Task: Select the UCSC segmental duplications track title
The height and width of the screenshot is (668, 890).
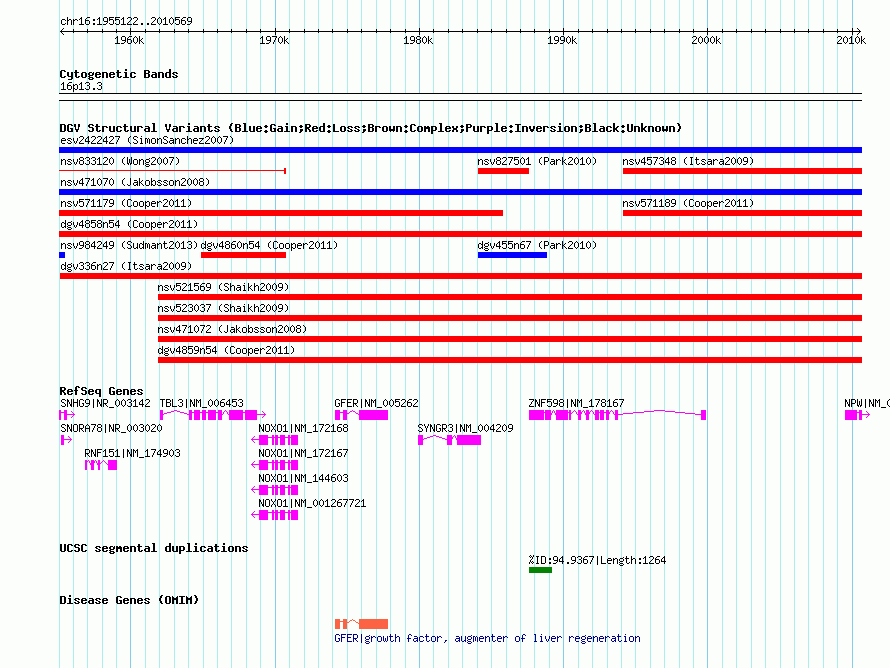Action: [x=154, y=548]
